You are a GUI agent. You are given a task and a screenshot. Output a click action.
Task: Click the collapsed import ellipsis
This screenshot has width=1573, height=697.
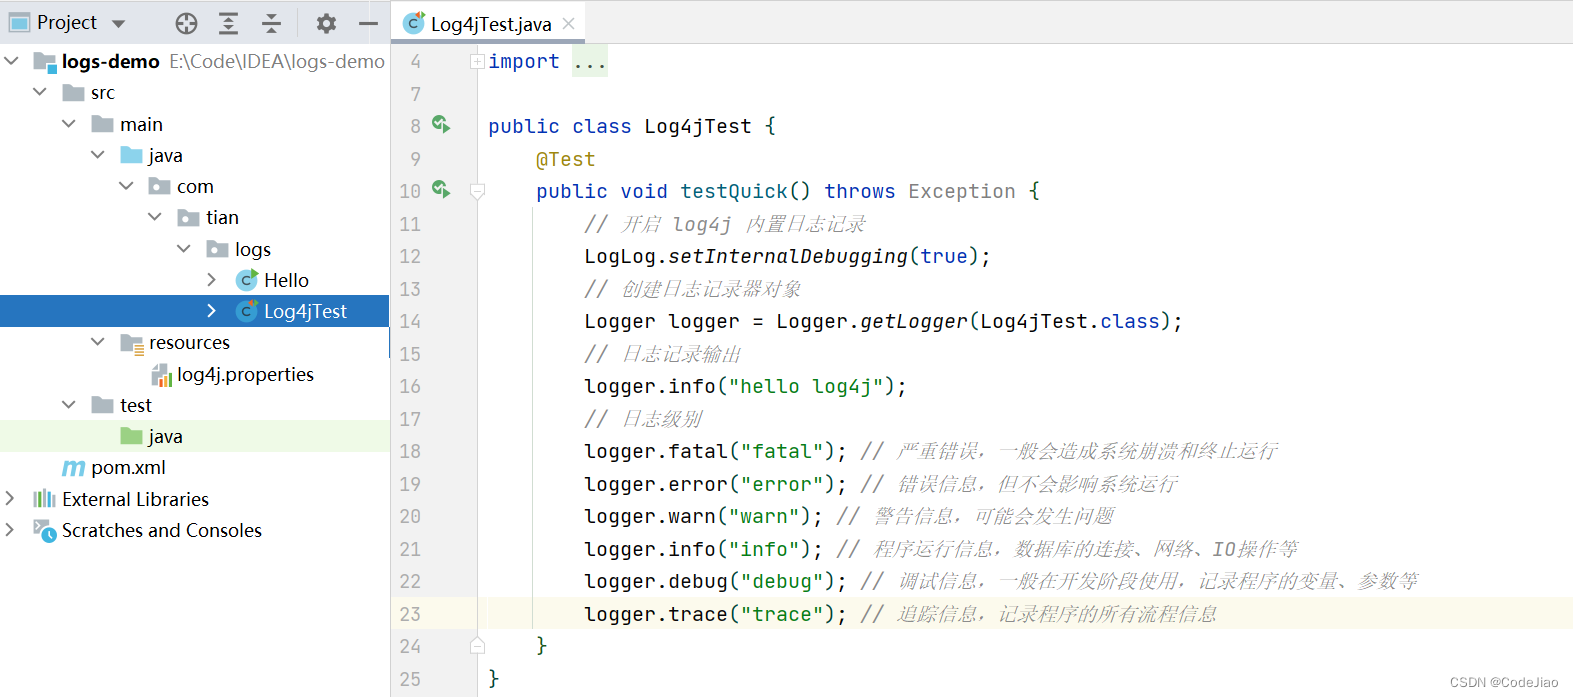[590, 62]
